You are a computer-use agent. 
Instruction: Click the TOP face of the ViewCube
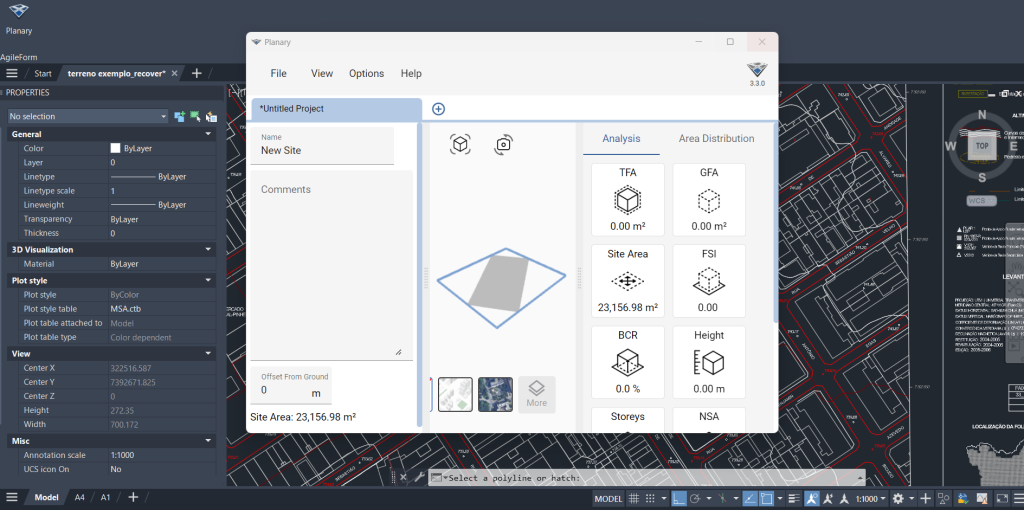coord(982,146)
